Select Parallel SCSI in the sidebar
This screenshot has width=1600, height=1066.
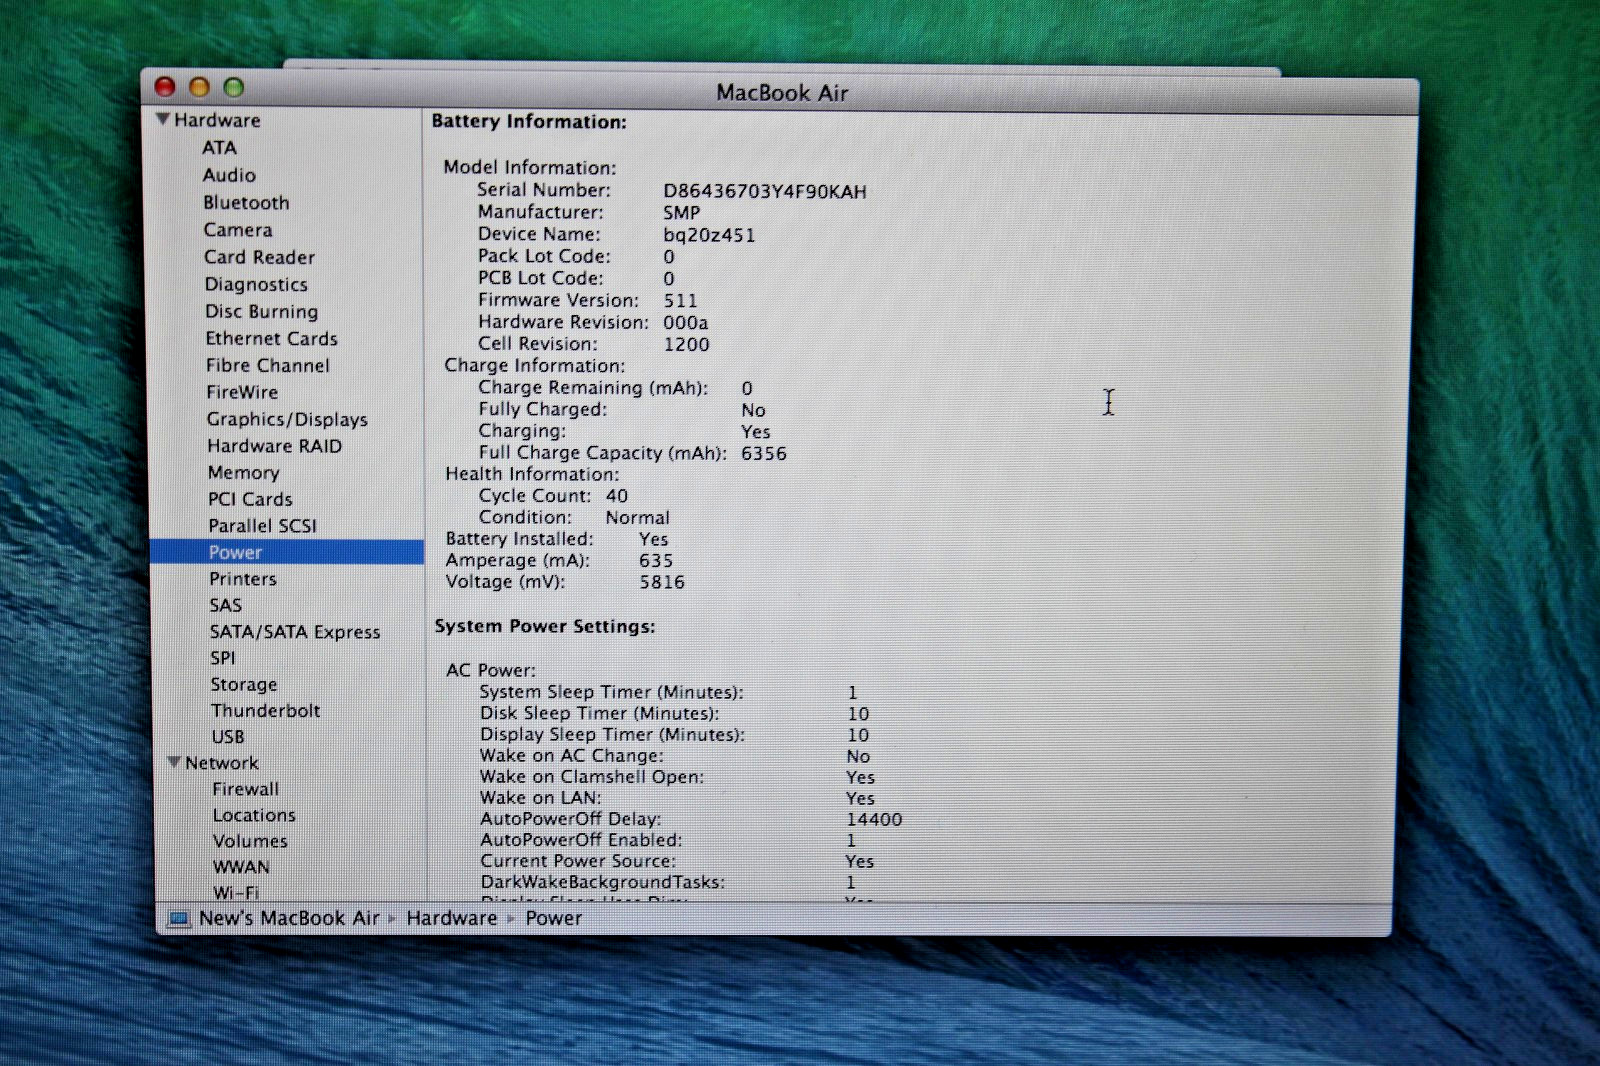click(262, 525)
